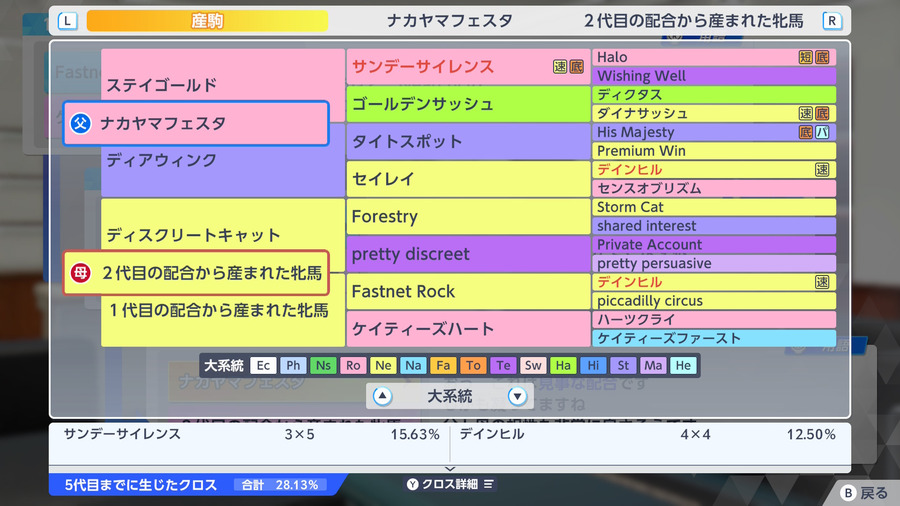Select the ナカヤマフェスタ sire cell

(196, 123)
